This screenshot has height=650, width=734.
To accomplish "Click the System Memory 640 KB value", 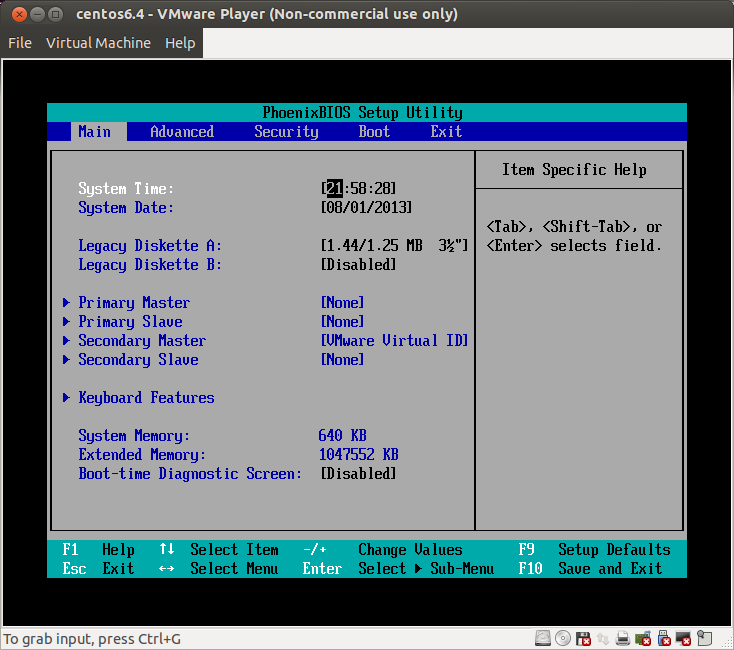I will (x=343, y=436).
